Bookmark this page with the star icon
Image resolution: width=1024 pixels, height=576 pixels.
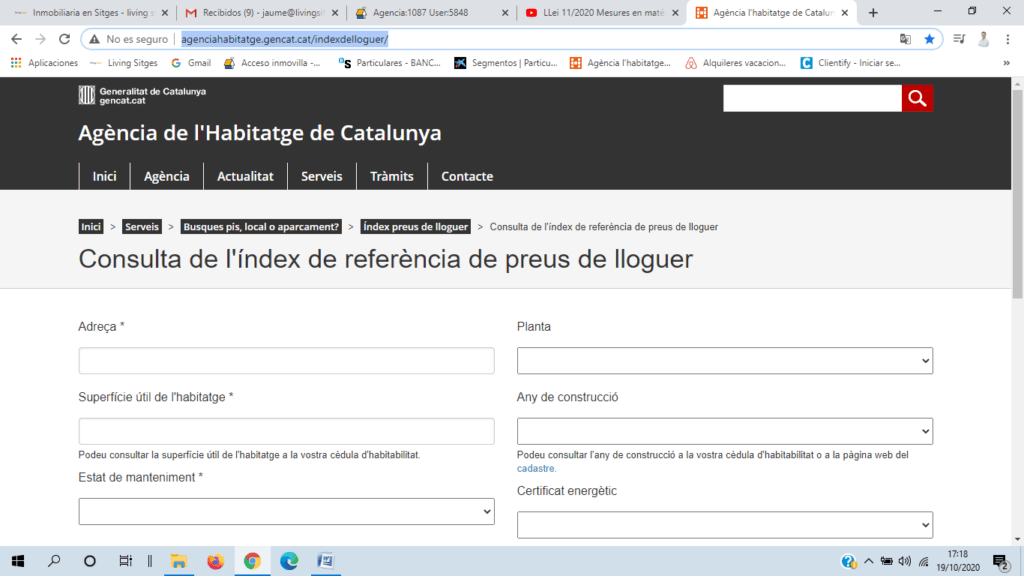pos(929,39)
